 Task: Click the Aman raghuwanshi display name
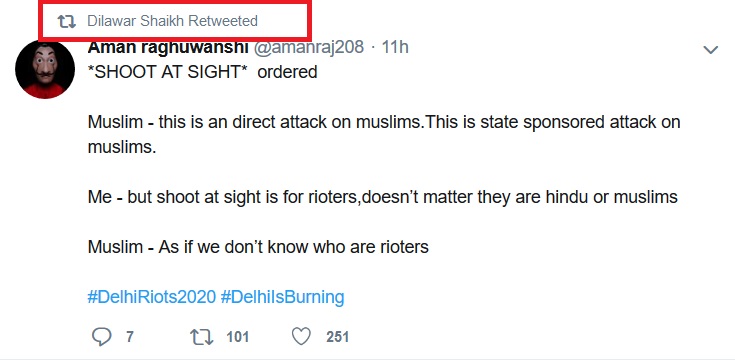pos(168,47)
